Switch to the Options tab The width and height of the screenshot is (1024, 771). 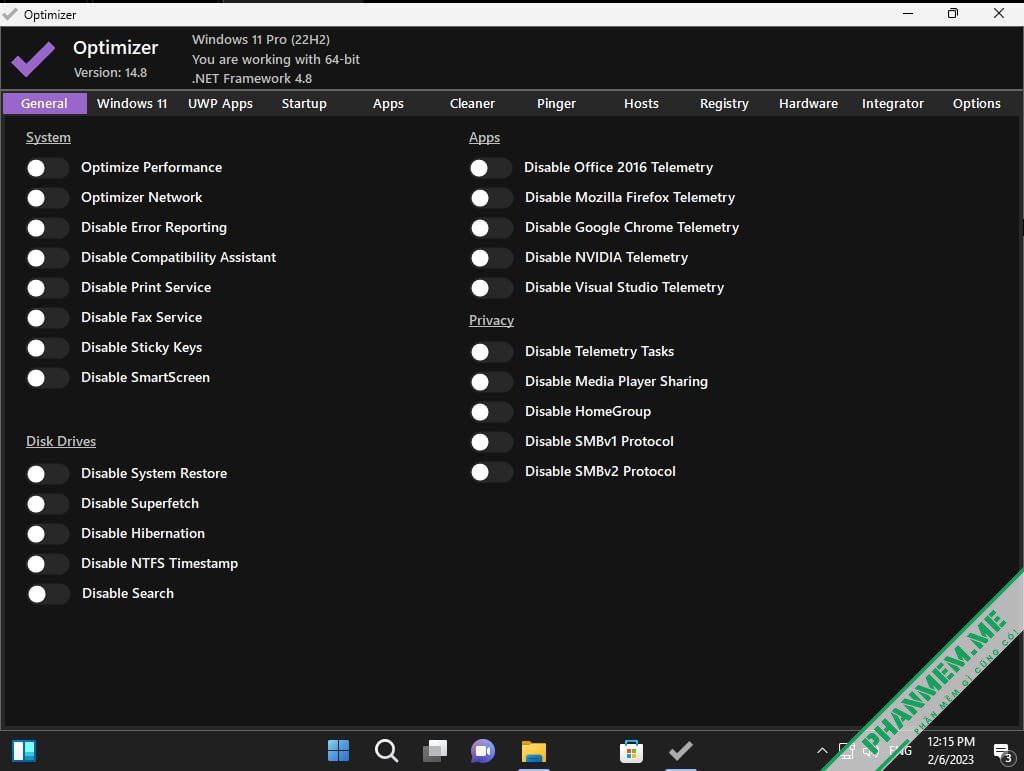point(976,104)
